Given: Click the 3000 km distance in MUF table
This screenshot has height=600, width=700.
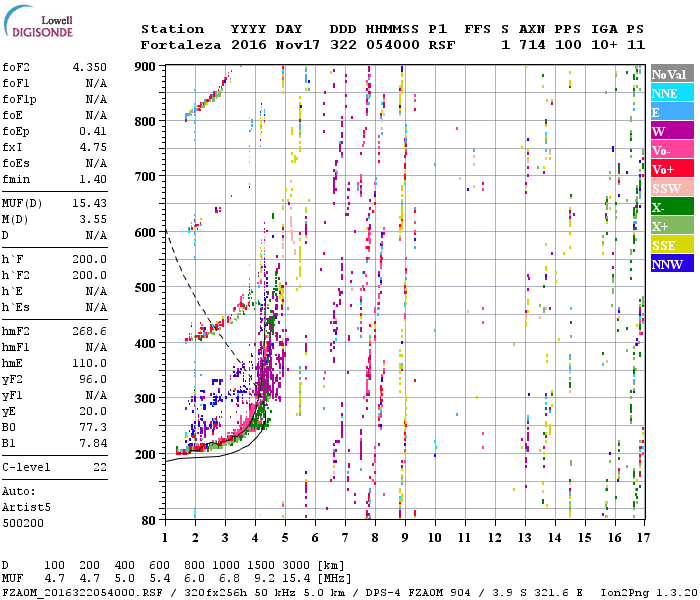Looking at the screenshot, I should [296, 566].
